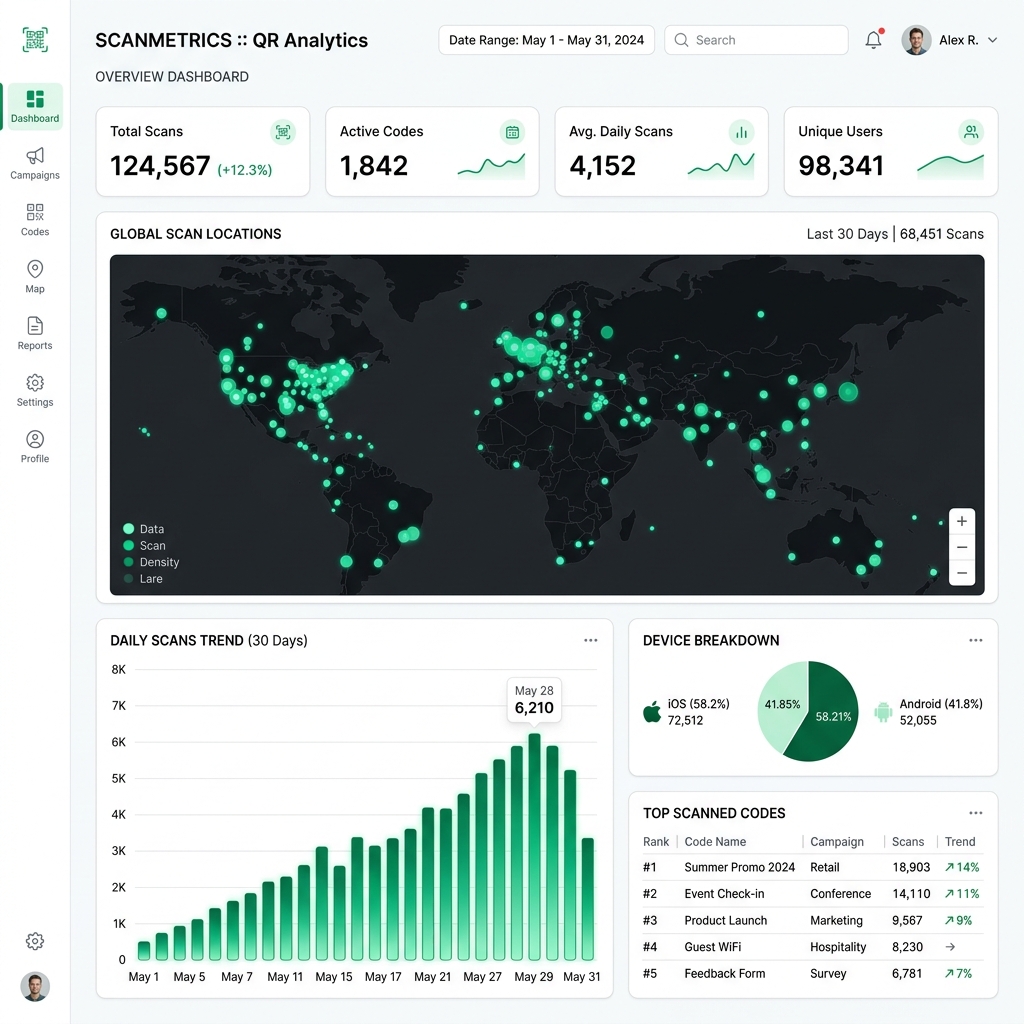Click the Search input field
The image size is (1024, 1024).
756,40
